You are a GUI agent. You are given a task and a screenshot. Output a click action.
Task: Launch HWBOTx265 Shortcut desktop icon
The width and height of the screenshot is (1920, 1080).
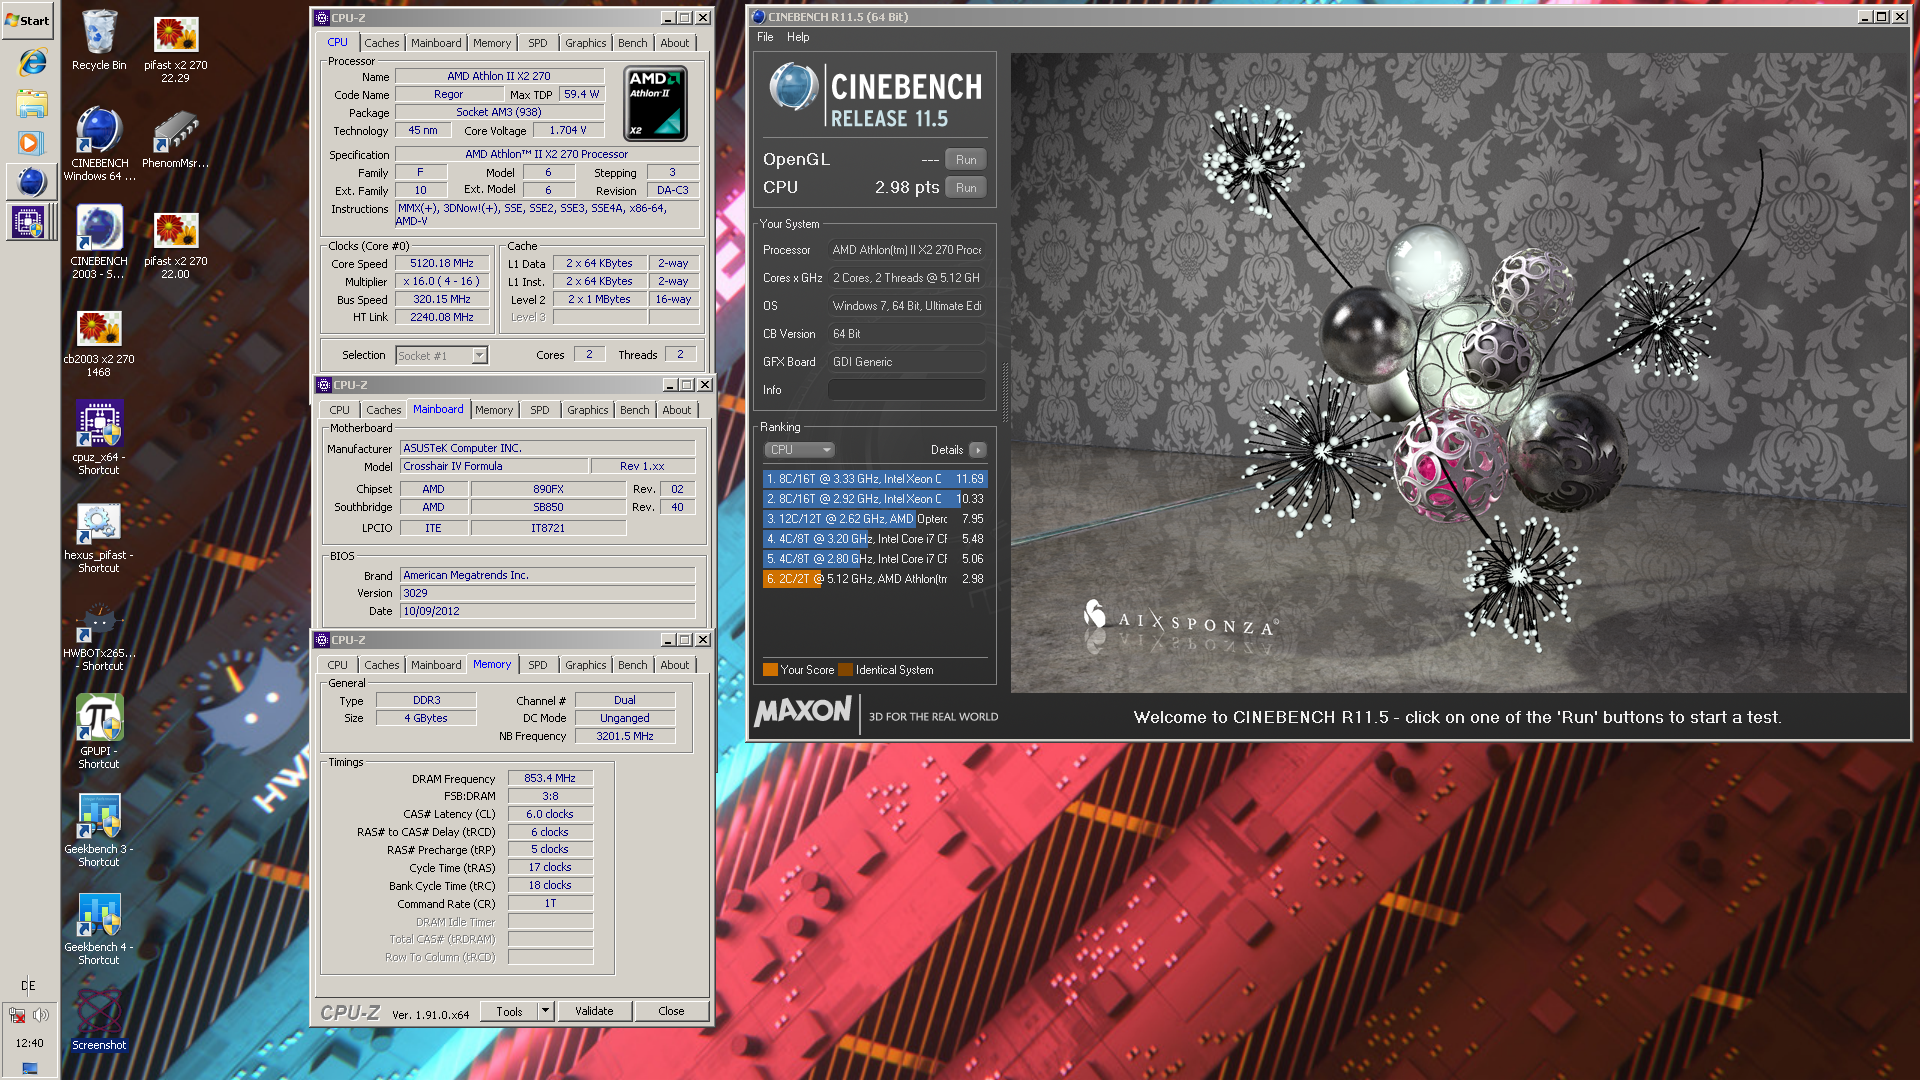tap(99, 636)
